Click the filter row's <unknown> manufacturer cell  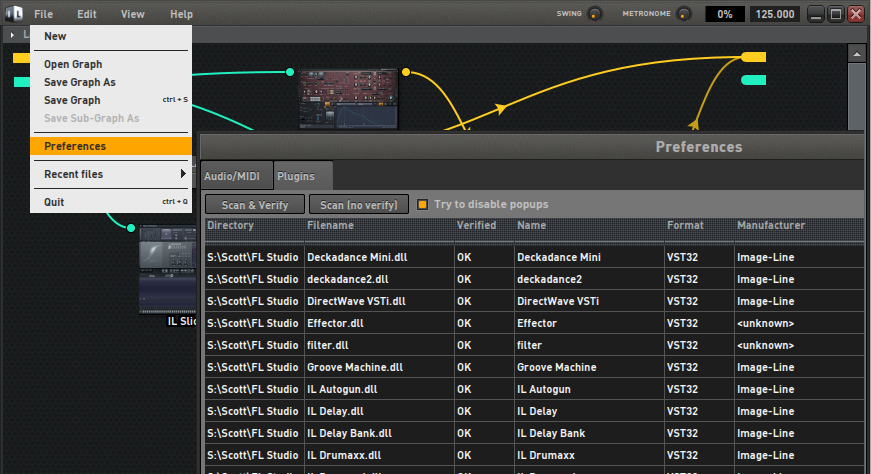tap(799, 345)
